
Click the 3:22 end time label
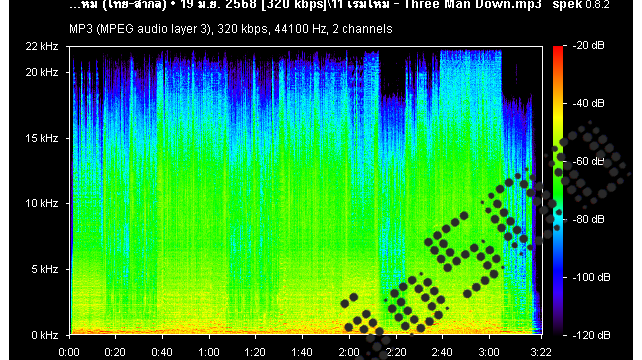click(x=541, y=352)
